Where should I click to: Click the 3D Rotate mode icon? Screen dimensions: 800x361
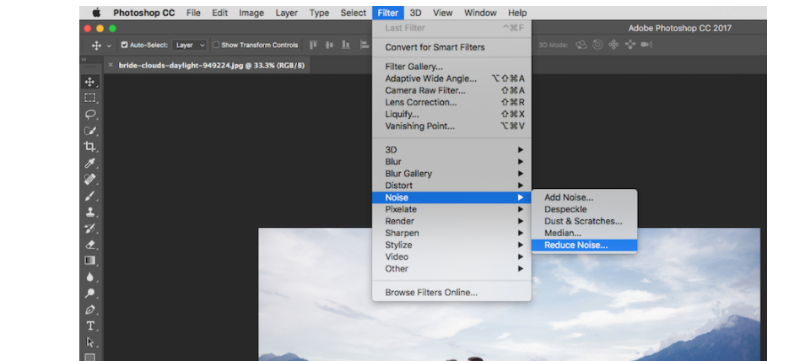(581, 45)
